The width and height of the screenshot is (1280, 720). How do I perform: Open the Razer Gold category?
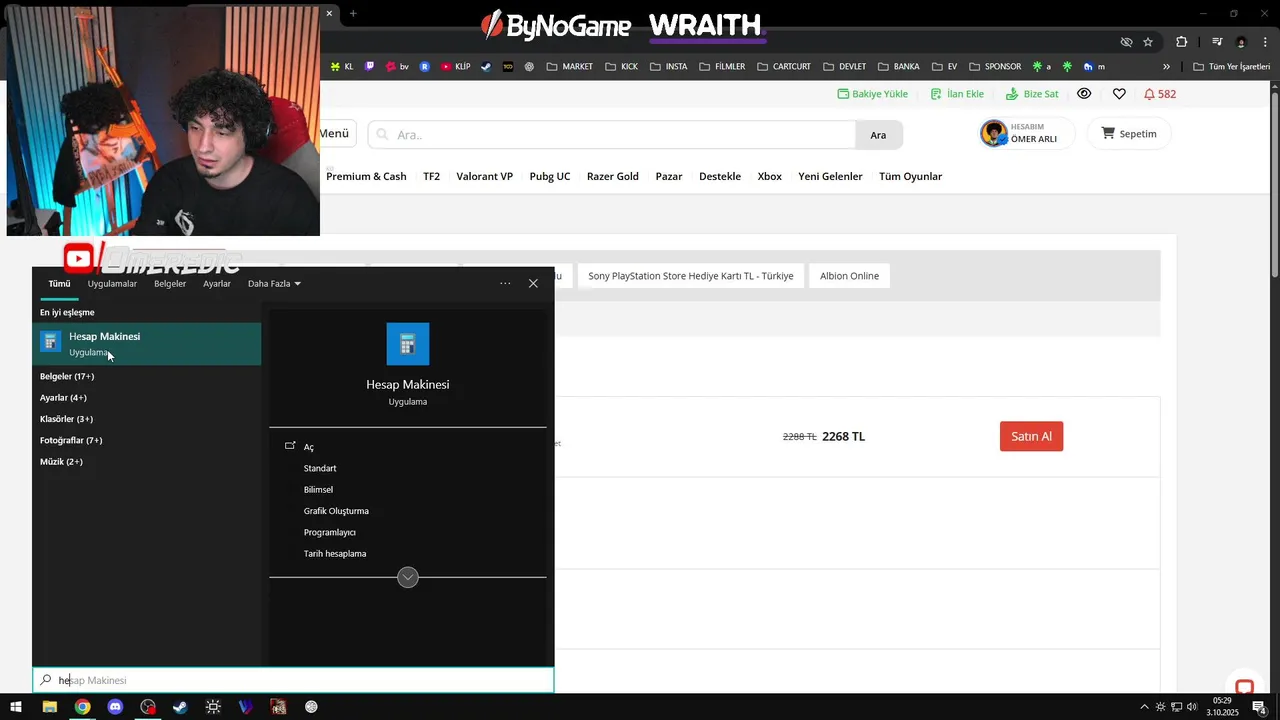(x=613, y=176)
